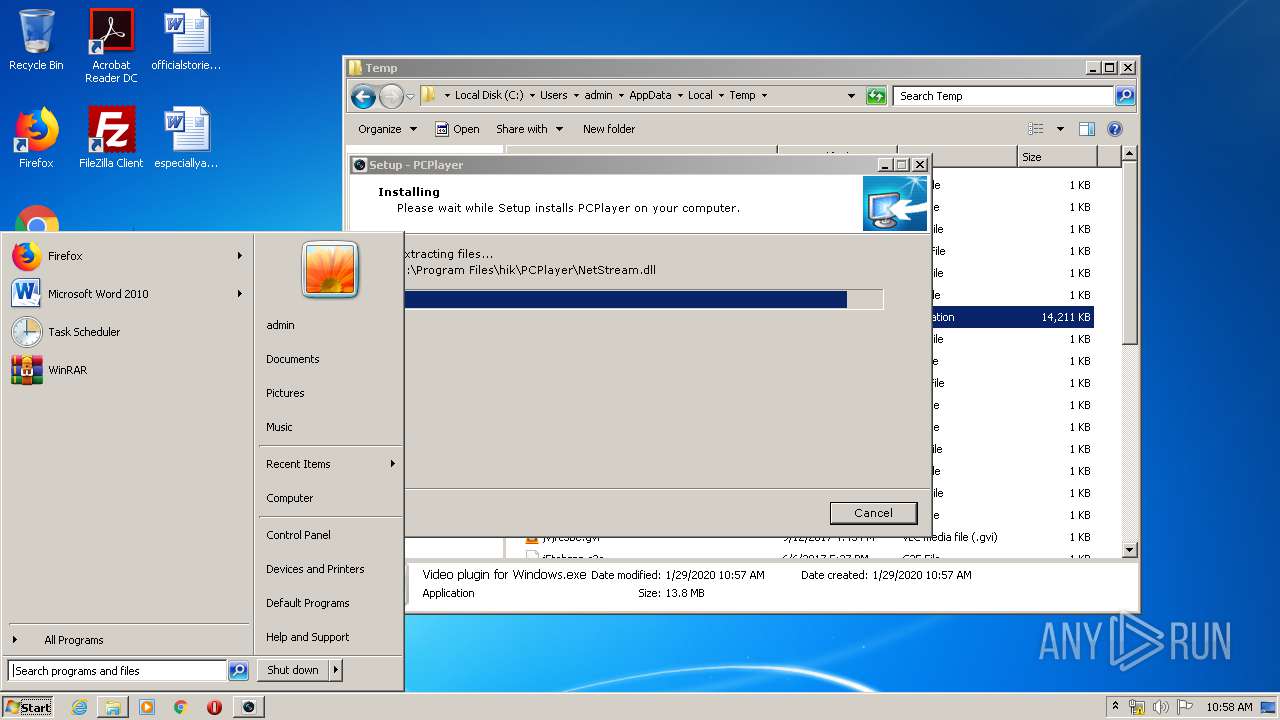Click Explorer search magnifier button
This screenshot has width=1280, height=720.
pyautogui.click(x=1125, y=96)
